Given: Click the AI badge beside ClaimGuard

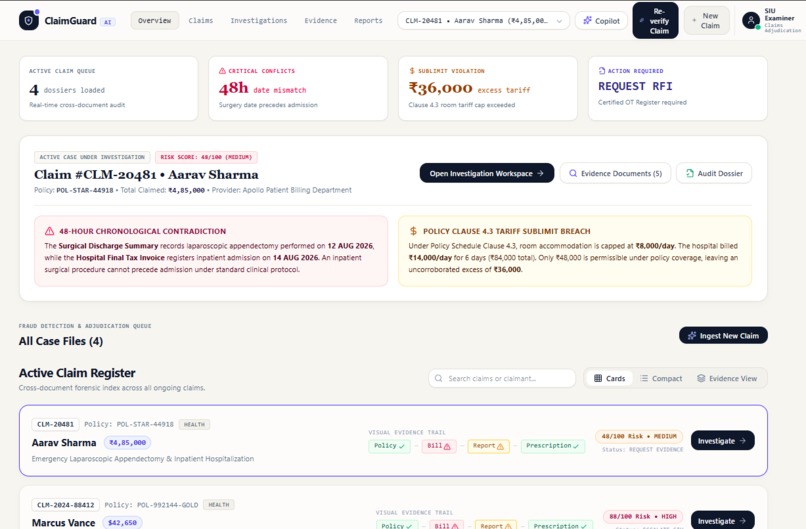Looking at the screenshot, I should point(107,22).
